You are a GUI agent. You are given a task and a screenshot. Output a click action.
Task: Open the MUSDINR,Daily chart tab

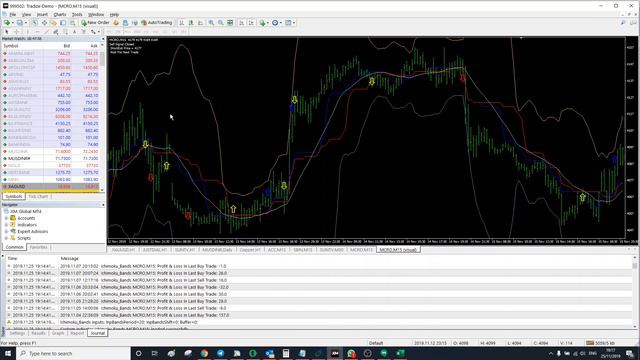click(x=217, y=249)
